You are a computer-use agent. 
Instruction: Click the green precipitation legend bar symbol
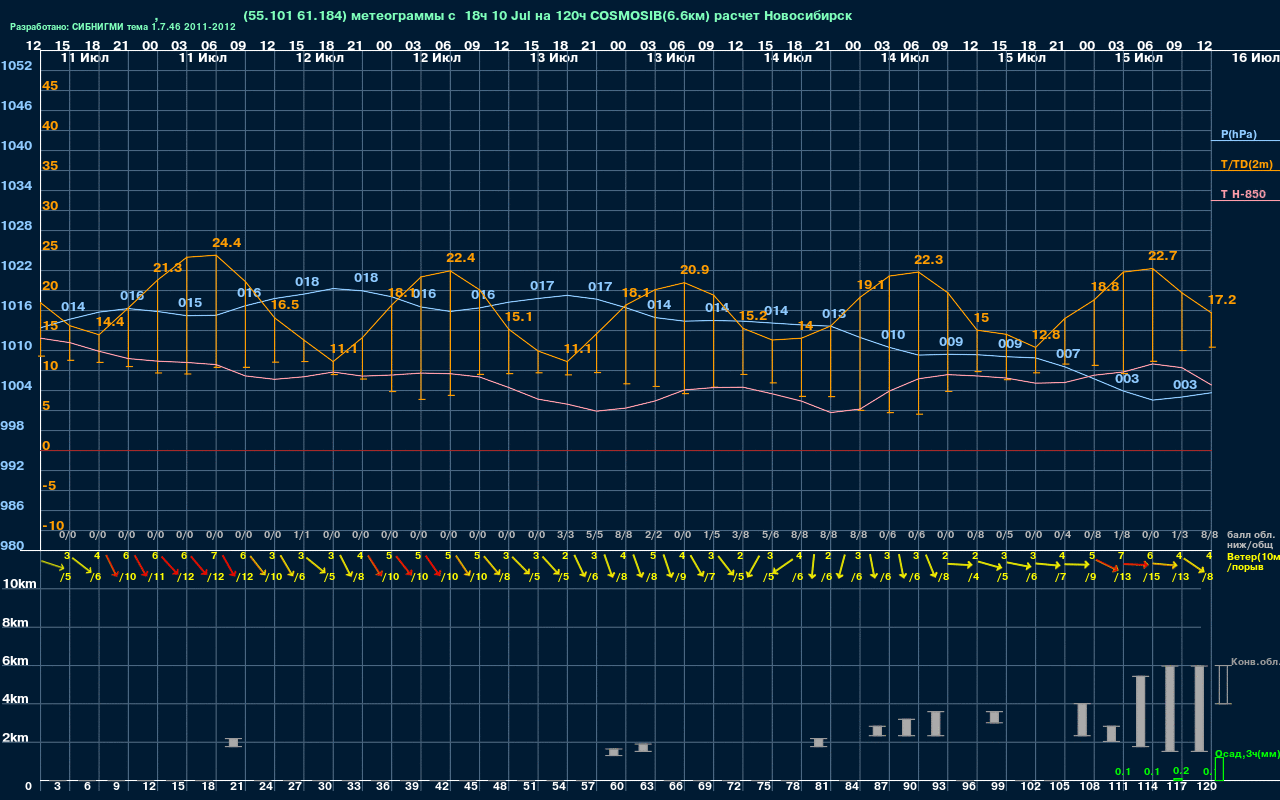1218,769
